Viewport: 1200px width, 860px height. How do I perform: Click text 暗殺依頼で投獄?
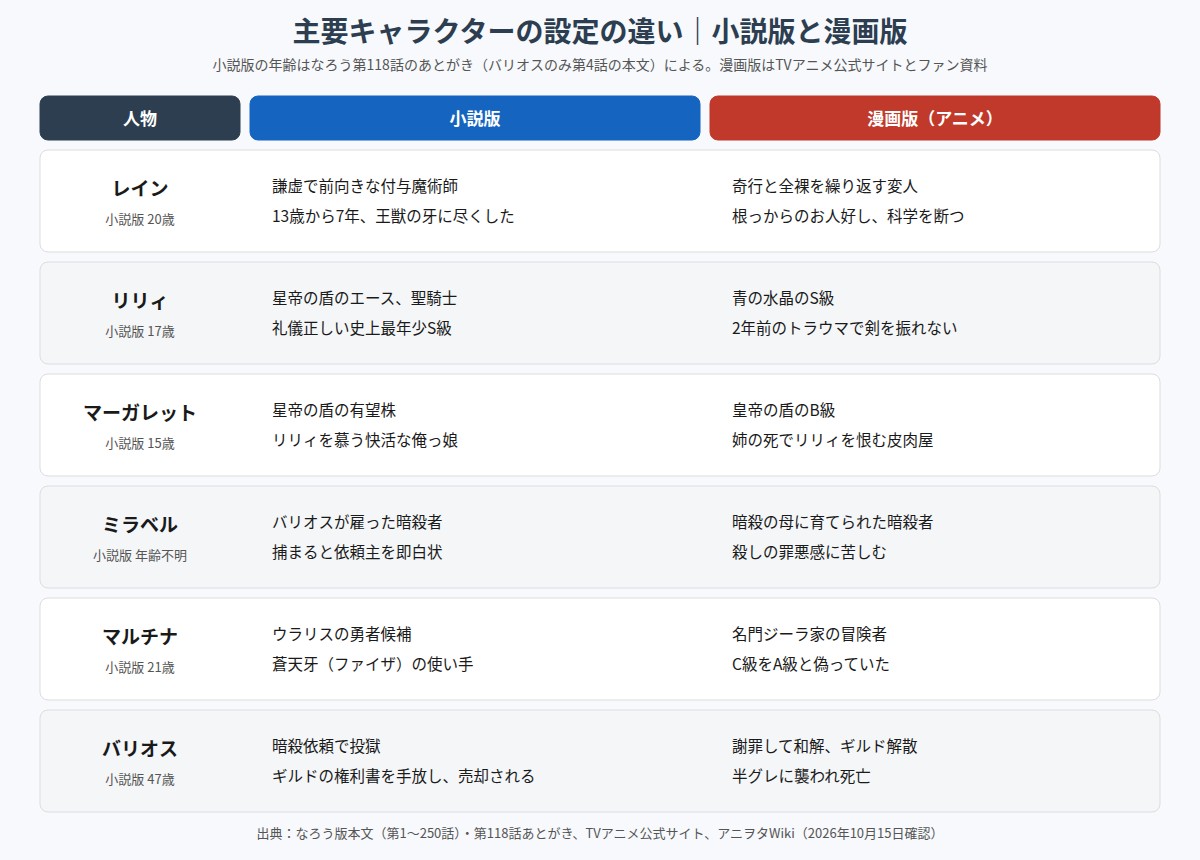326,746
